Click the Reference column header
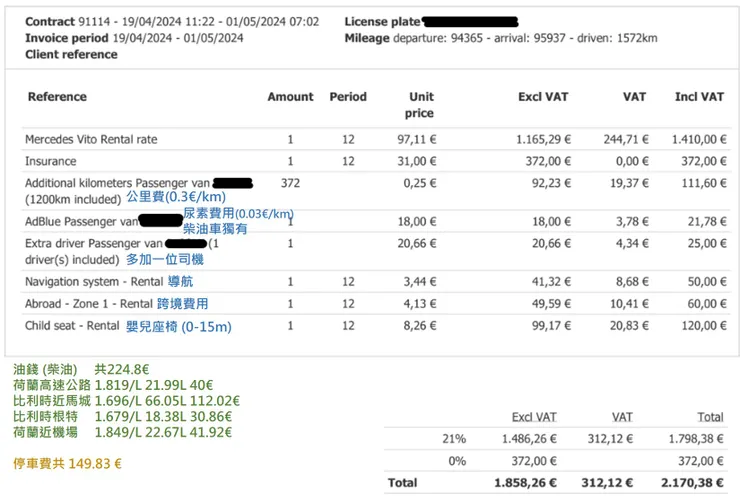The height and width of the screenshot is (496, 740). click(x=57, y=97)
